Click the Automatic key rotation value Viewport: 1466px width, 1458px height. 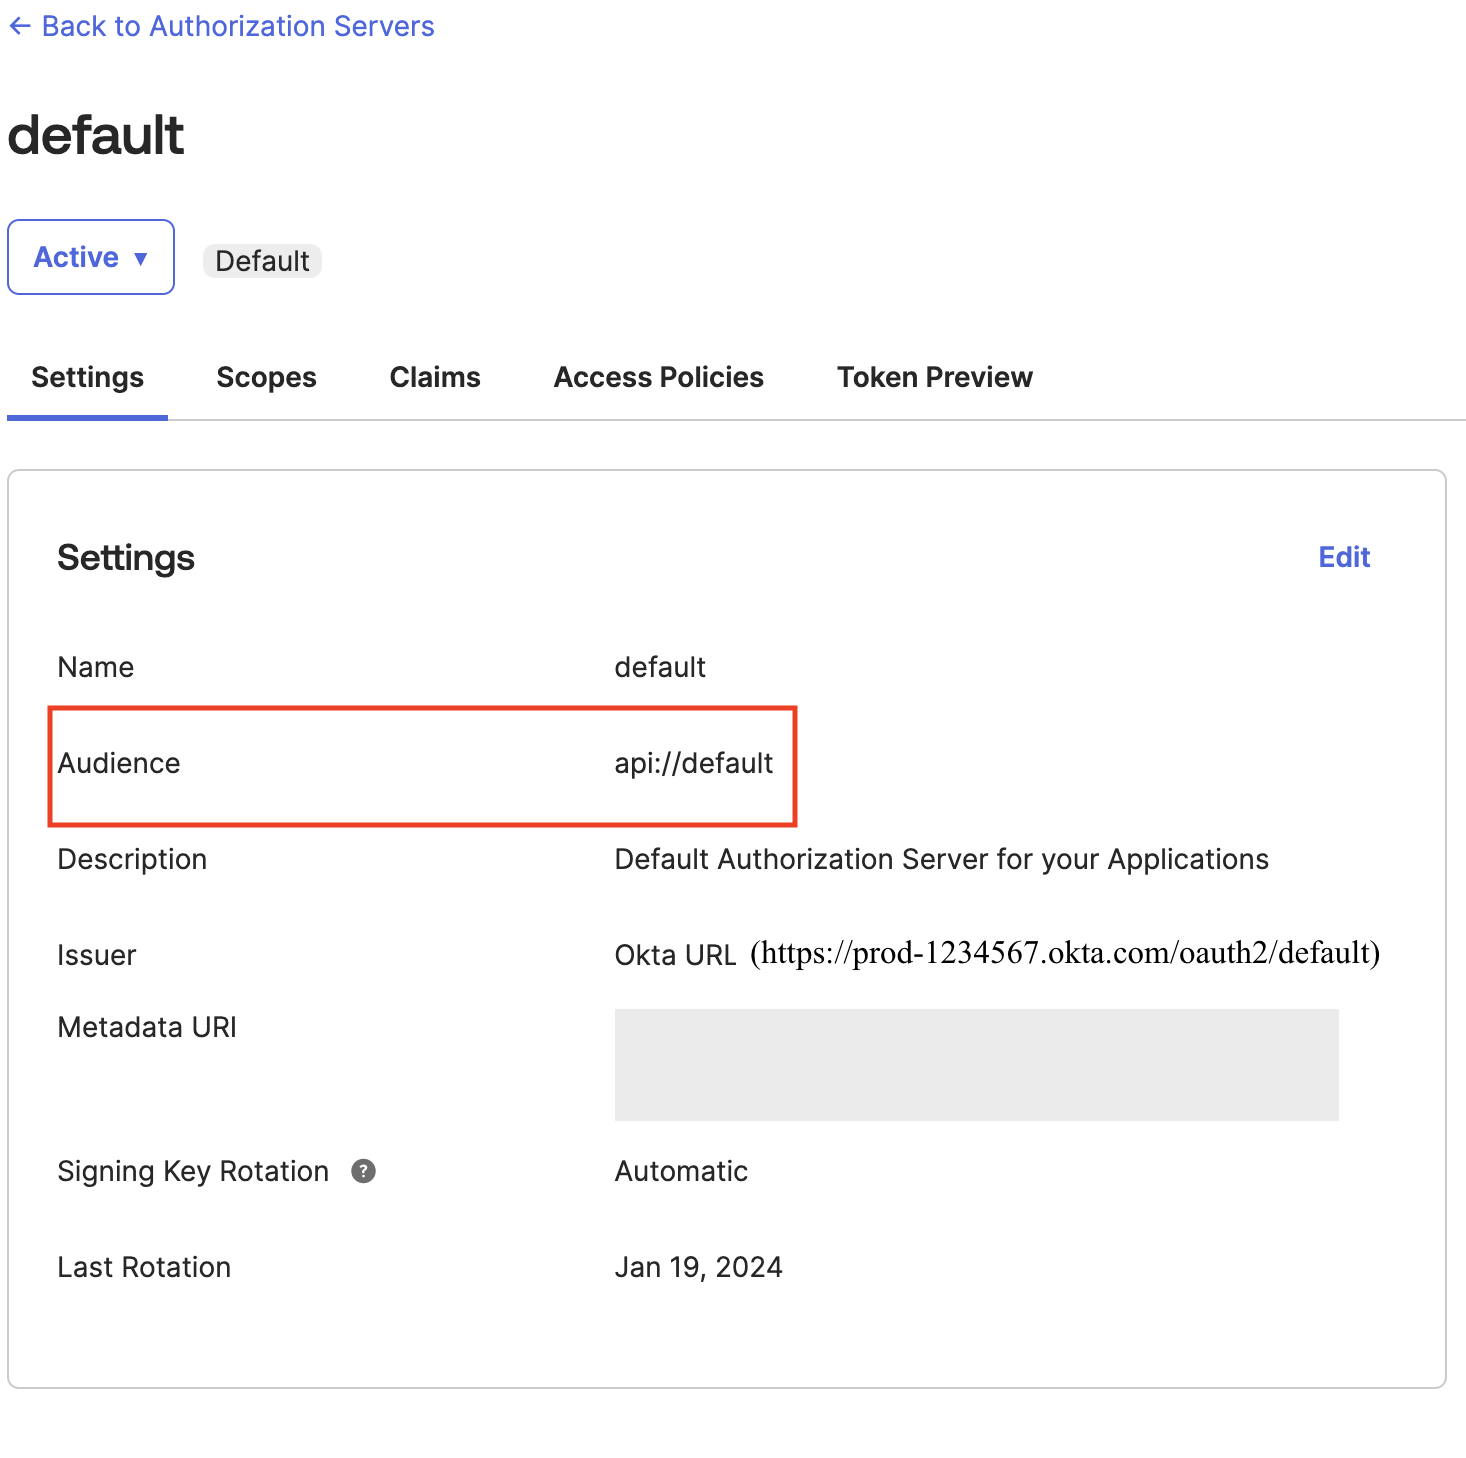(x=681, y=1171)
